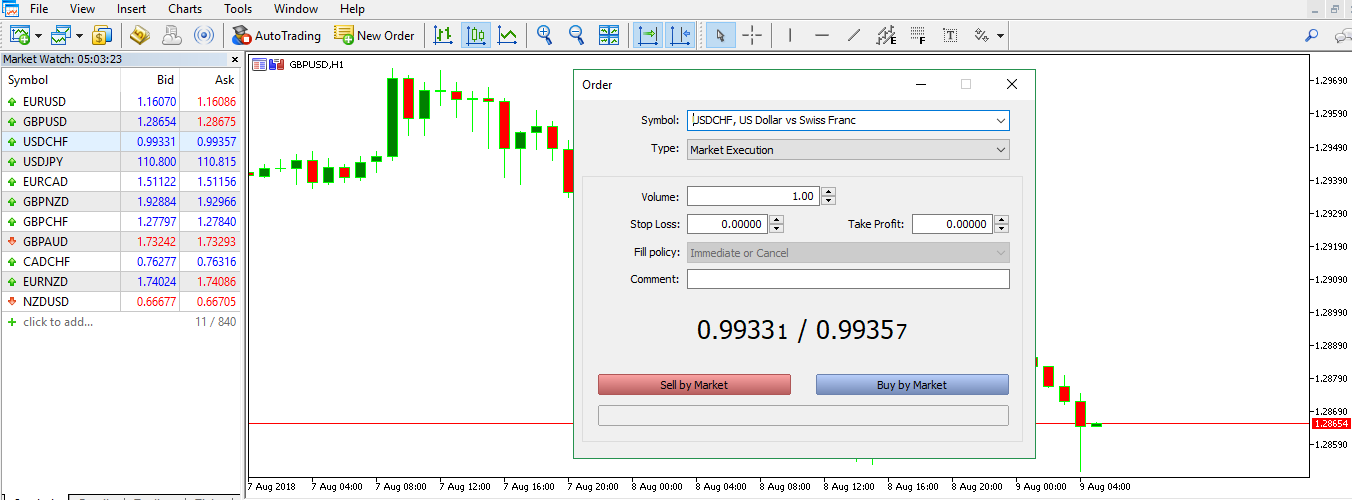Zoom out using the magnifier-minus icon

click(576, 35)
